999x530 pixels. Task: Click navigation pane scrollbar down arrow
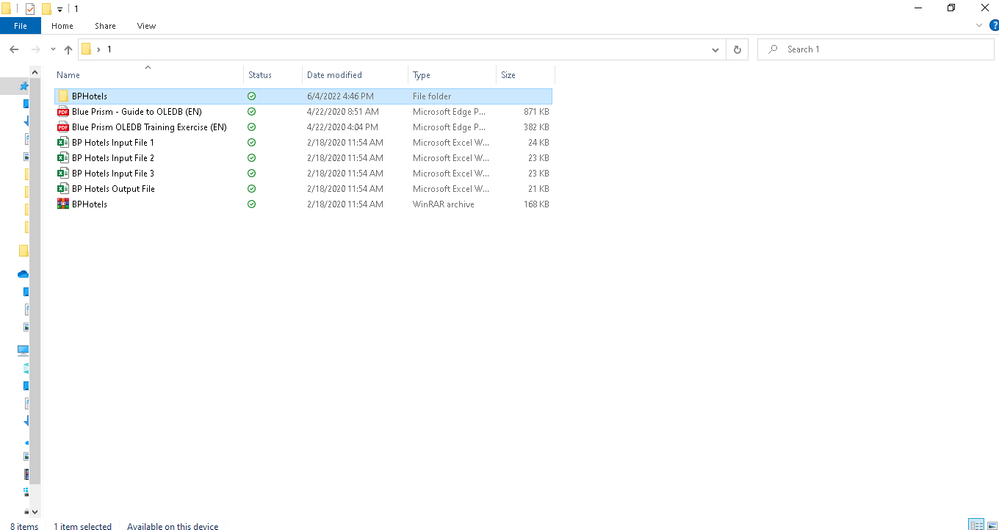click(x=35, y=512)
